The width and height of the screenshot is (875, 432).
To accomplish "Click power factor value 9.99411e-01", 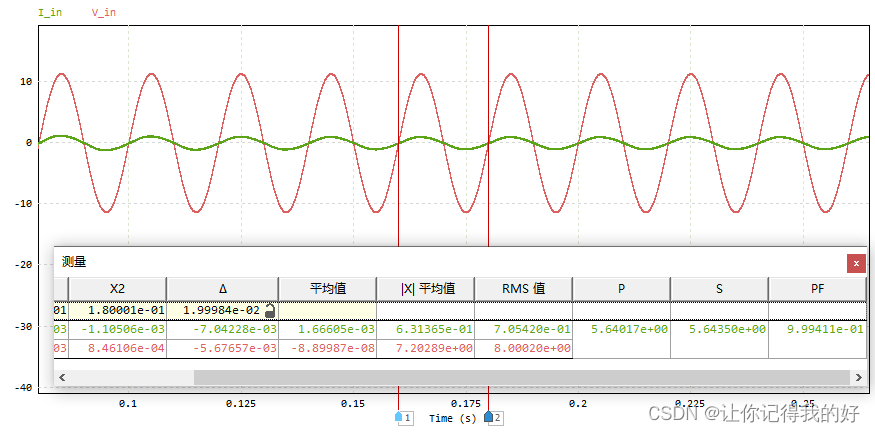I will click(825, 329).
